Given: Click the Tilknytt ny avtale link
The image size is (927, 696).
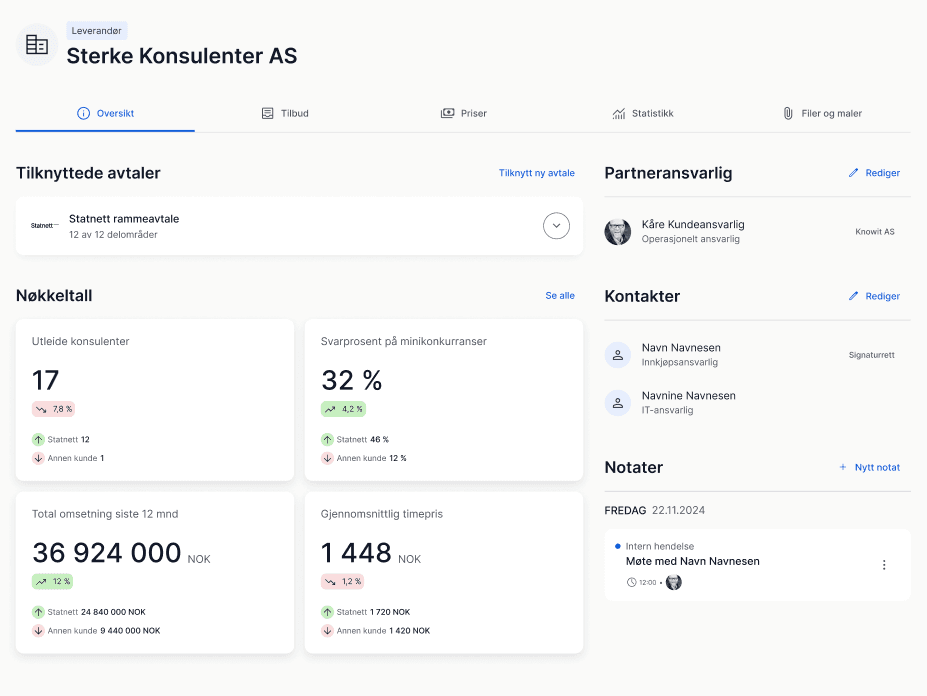Looking at the screenshot, I should 537,173.
